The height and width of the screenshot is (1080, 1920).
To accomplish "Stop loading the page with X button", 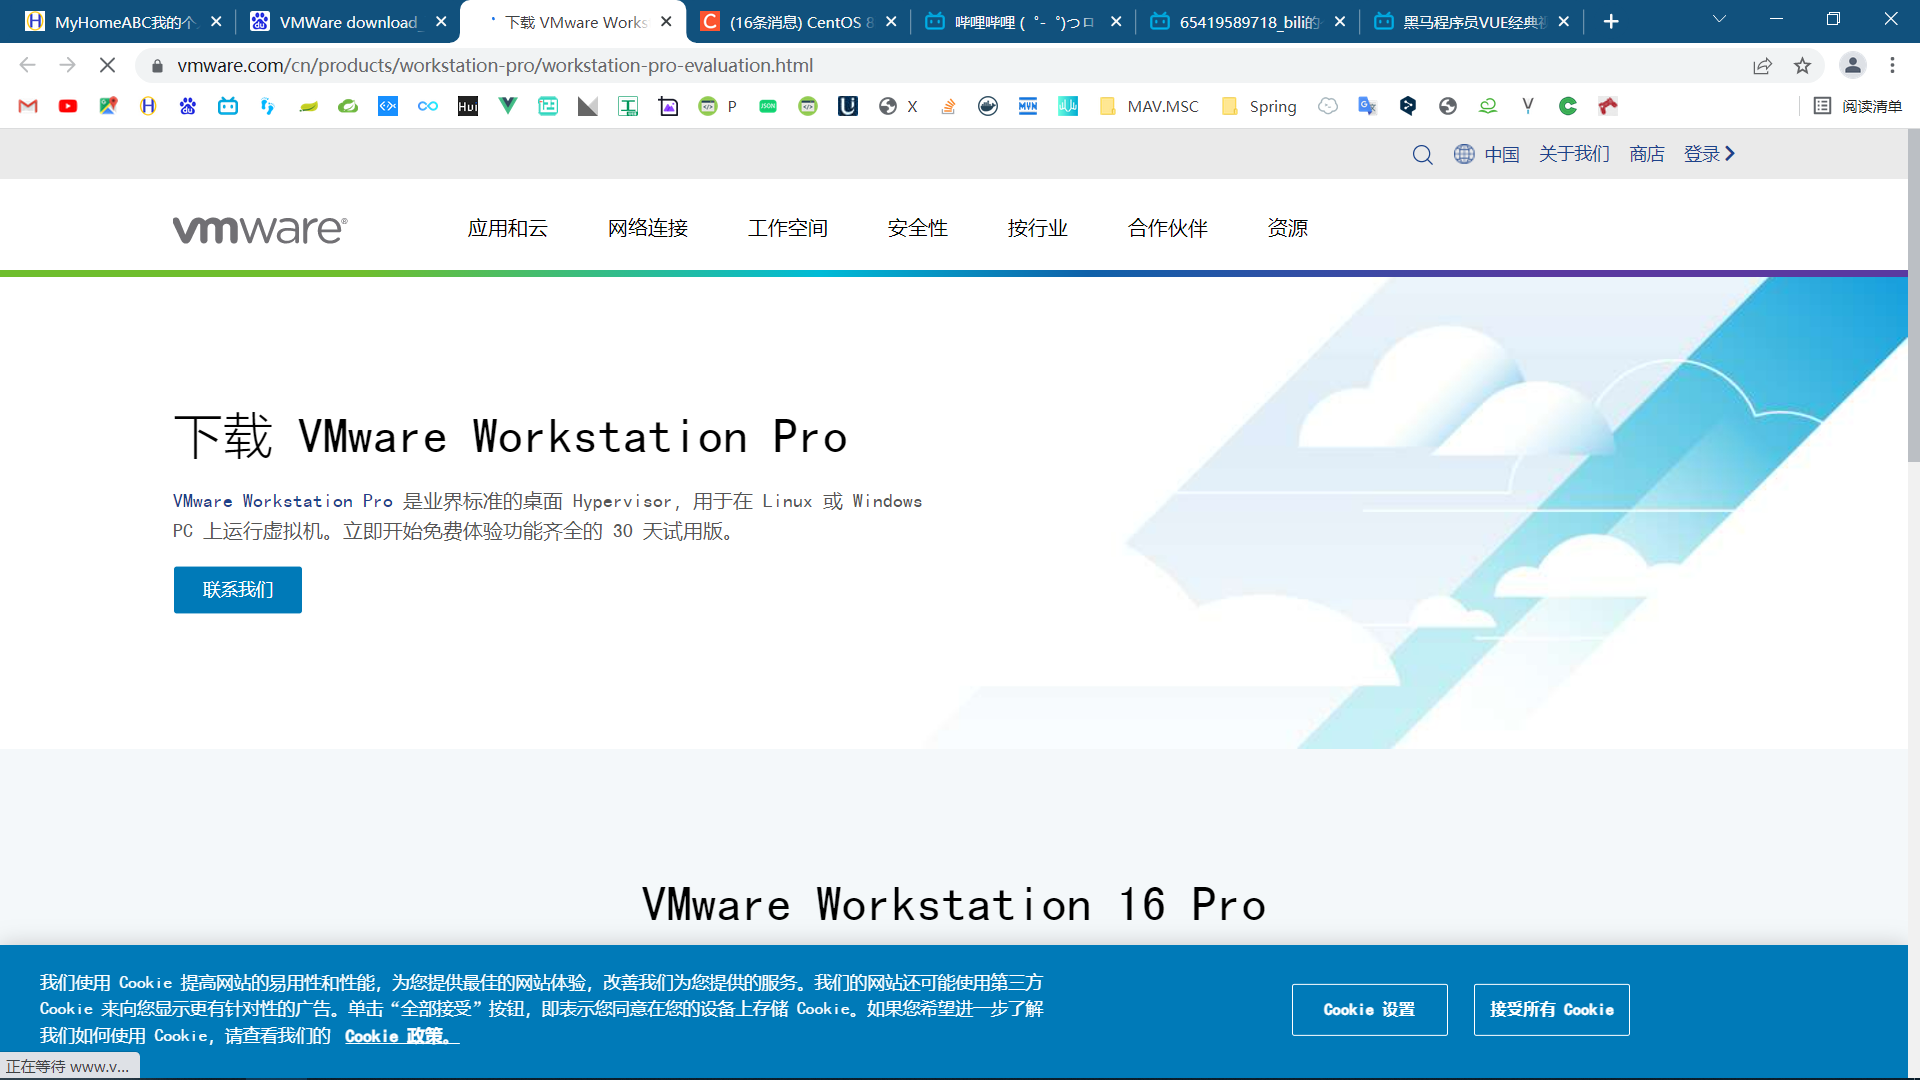I will point(108,66).
